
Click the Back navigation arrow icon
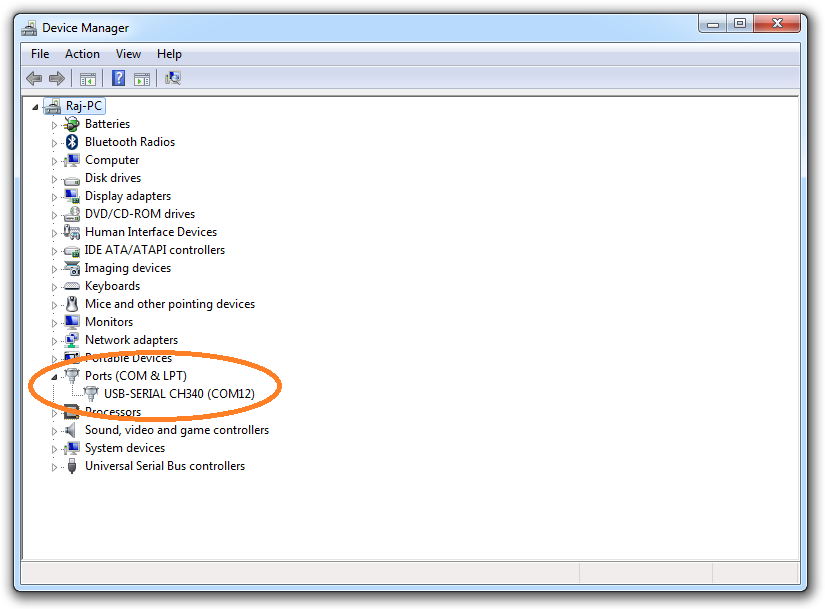[x=34, y=78]
